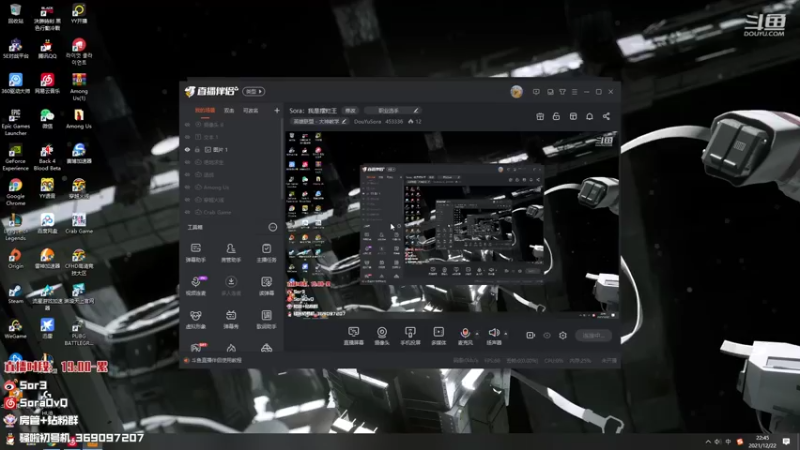Click the 直播中 streaming status button
800x450 pixels.
pyautogui.click(x=593, y=335)
